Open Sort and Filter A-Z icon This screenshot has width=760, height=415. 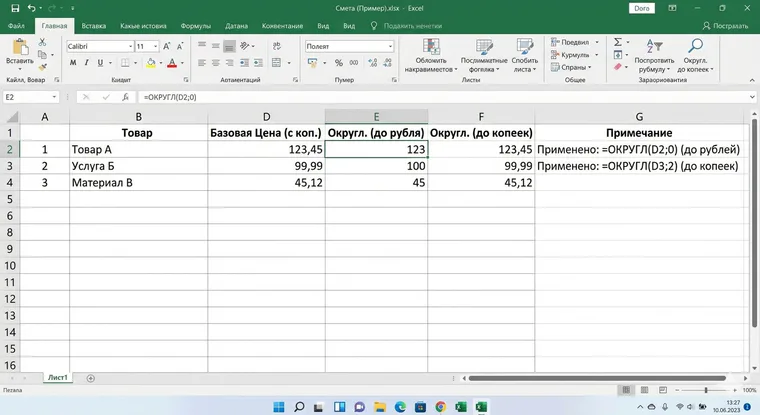(x=654, y=46)
